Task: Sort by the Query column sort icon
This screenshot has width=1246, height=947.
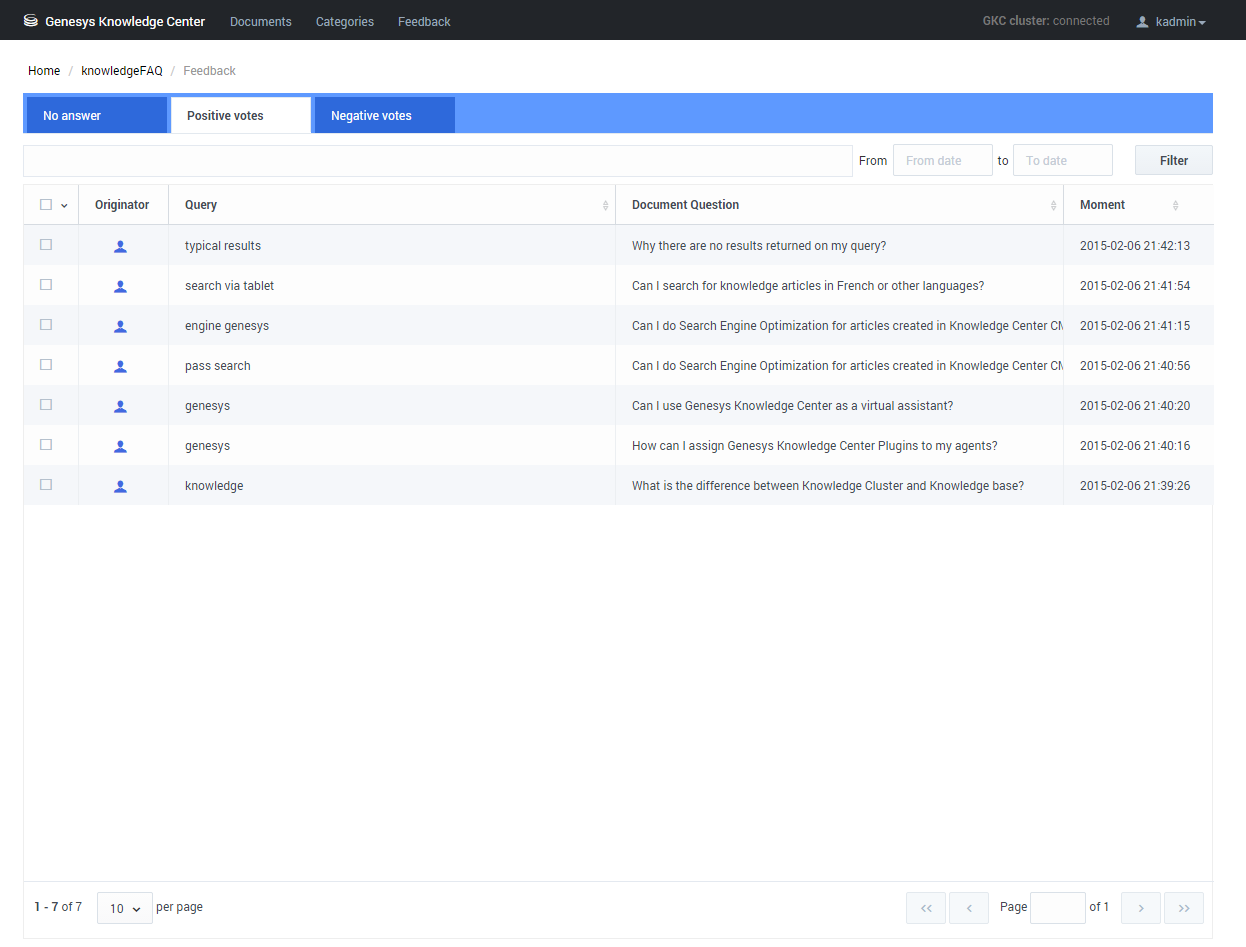Action: coord(605,205)
